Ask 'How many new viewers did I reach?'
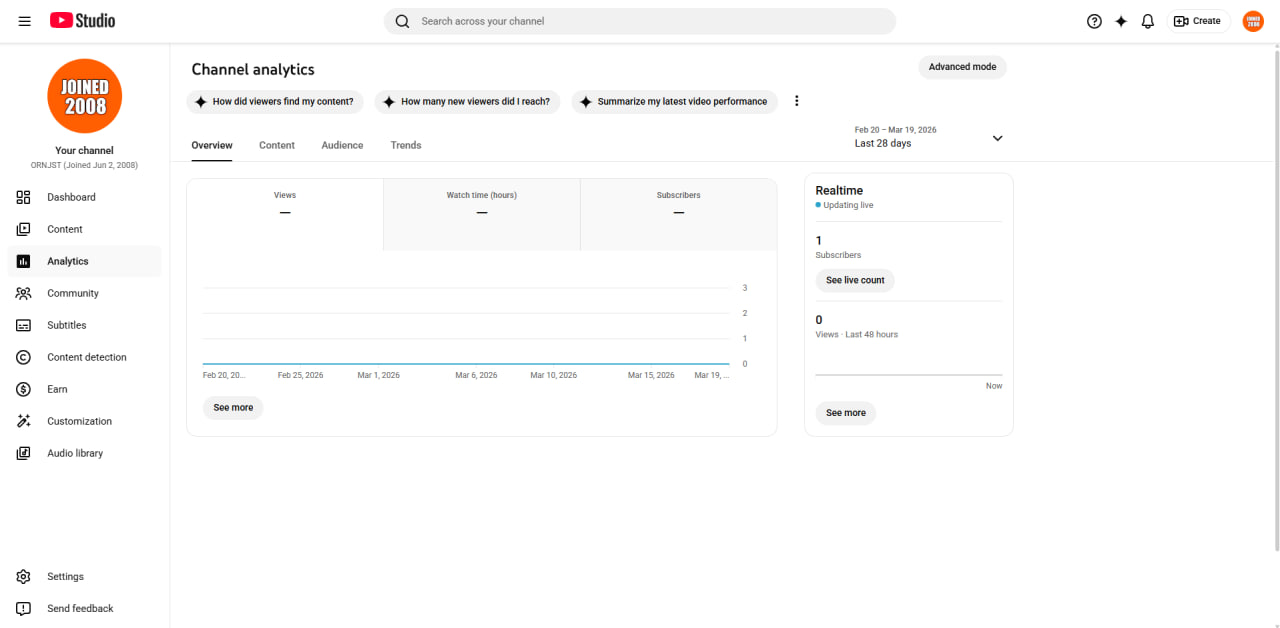Screen dimensions: 1280x628 coord(467,101)
